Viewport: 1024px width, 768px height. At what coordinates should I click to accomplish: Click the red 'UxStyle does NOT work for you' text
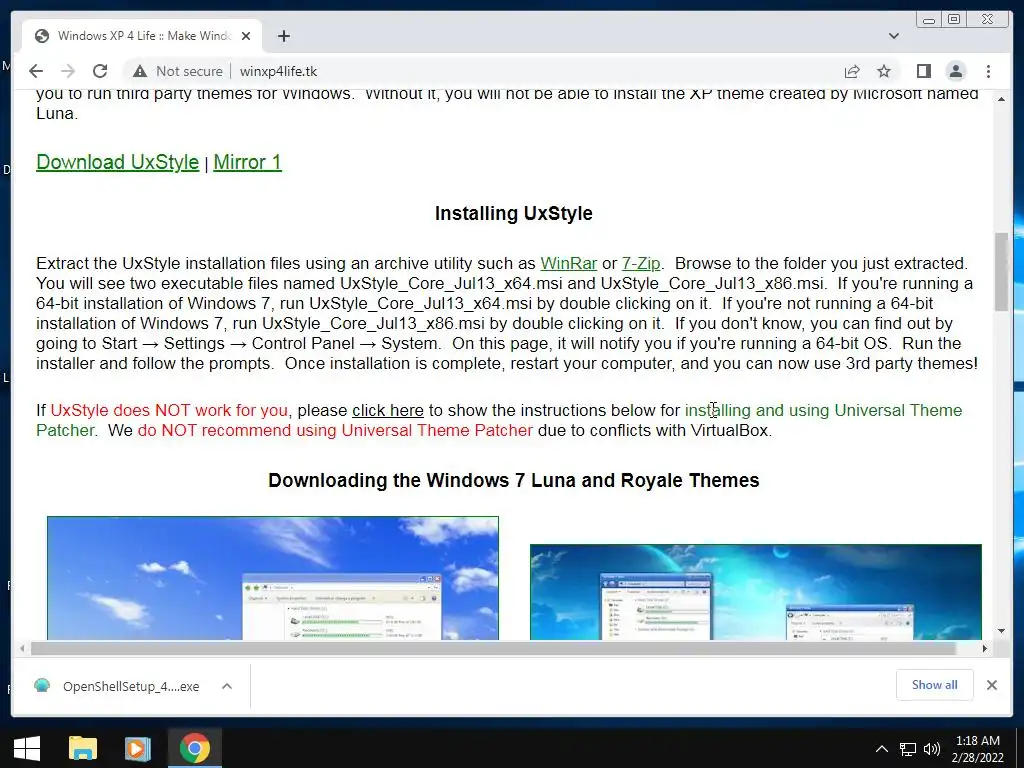point(169,410)
